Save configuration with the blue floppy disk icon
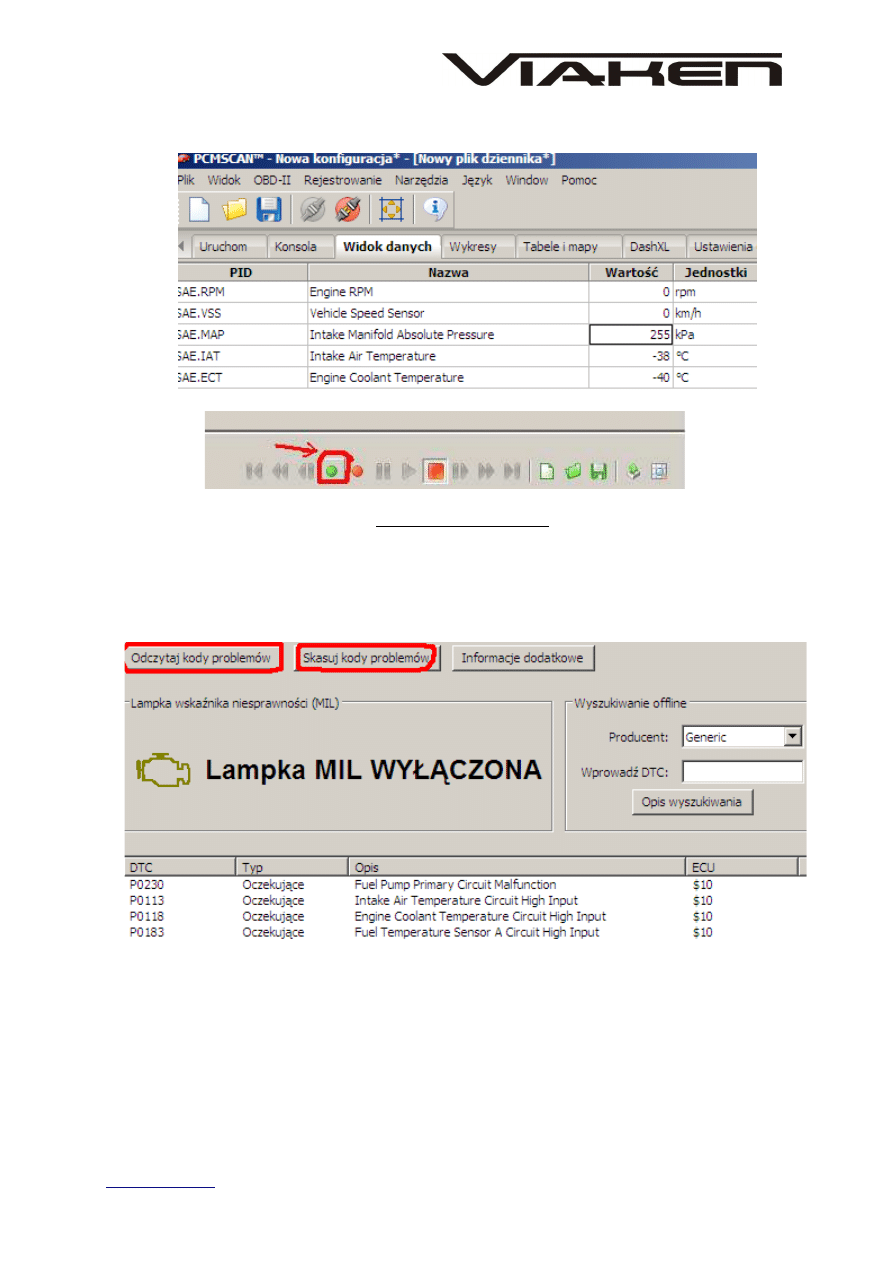The image size is (893, 1263). pos(269,210)
